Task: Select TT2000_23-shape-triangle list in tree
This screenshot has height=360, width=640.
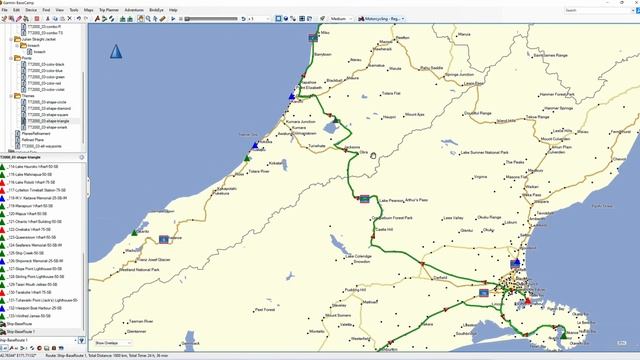Action: [x=48, y=121]
